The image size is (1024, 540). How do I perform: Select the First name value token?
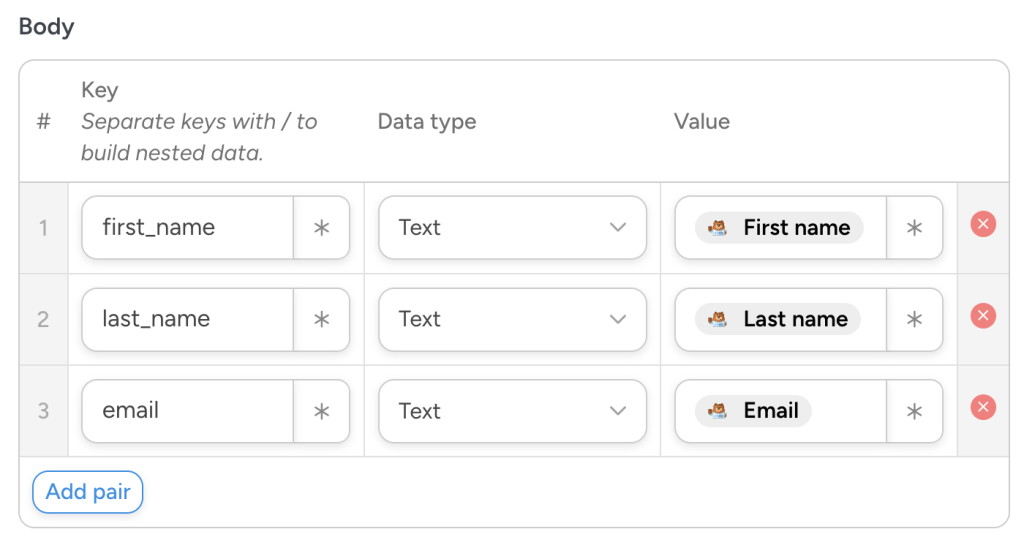(x=779, y=228)
